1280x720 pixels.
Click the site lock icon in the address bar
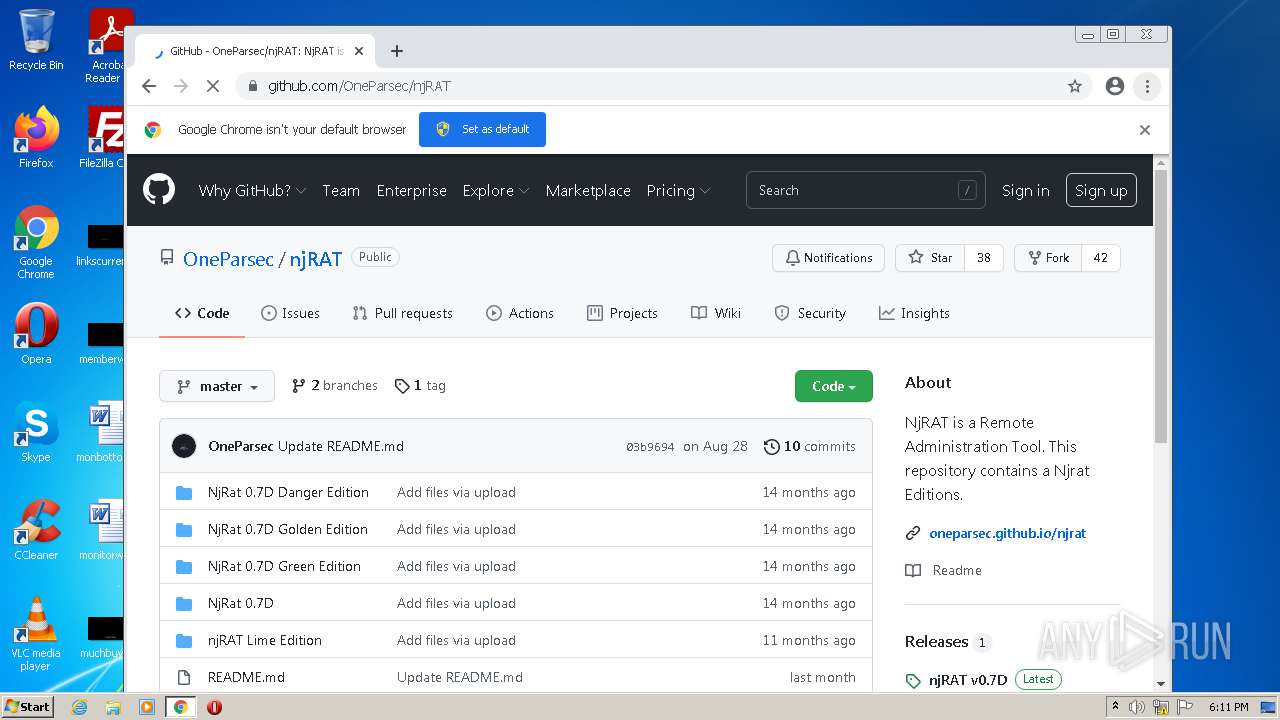tap(253, 86)
